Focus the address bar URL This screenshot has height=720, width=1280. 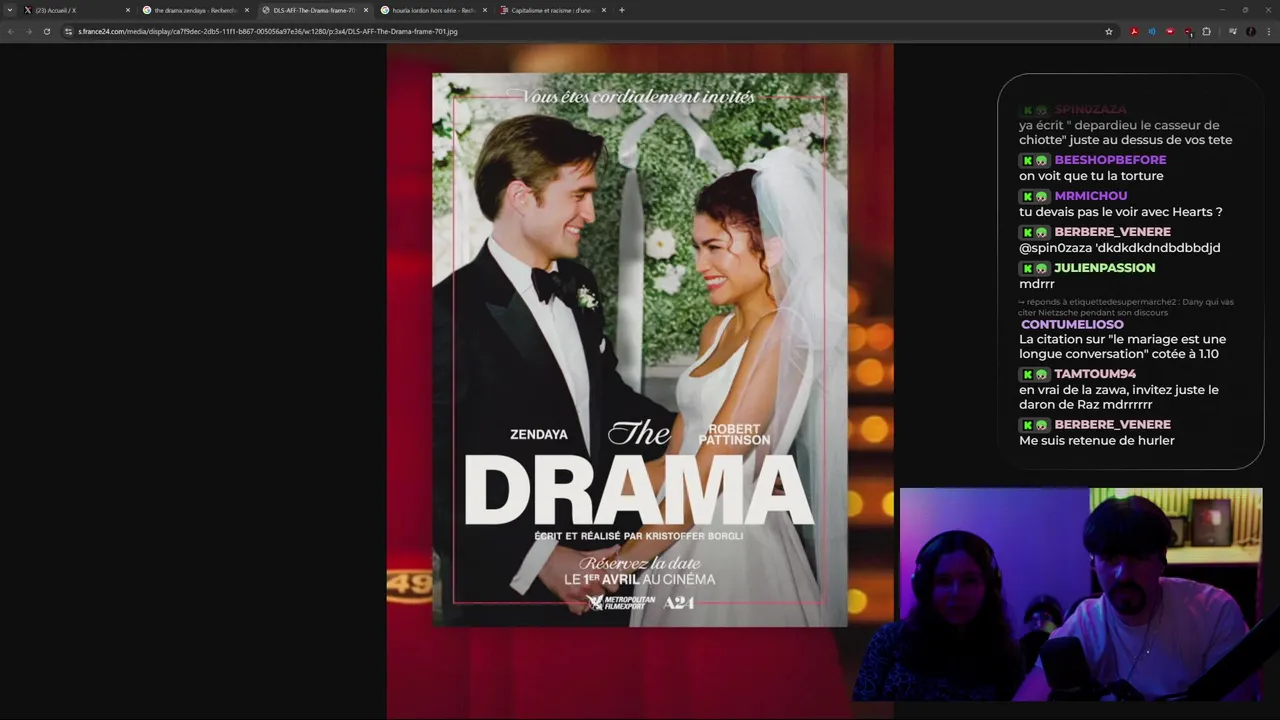click(x=268, y=31)
